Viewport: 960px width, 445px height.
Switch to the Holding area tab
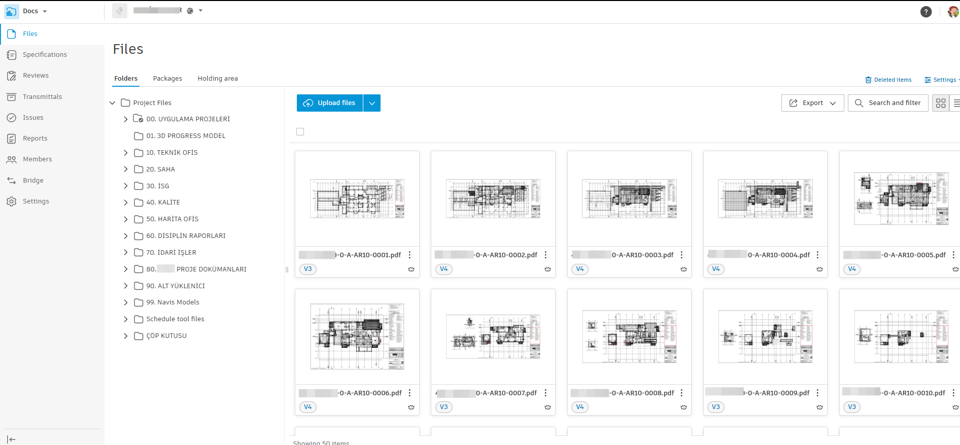click(x=217, y=78)
